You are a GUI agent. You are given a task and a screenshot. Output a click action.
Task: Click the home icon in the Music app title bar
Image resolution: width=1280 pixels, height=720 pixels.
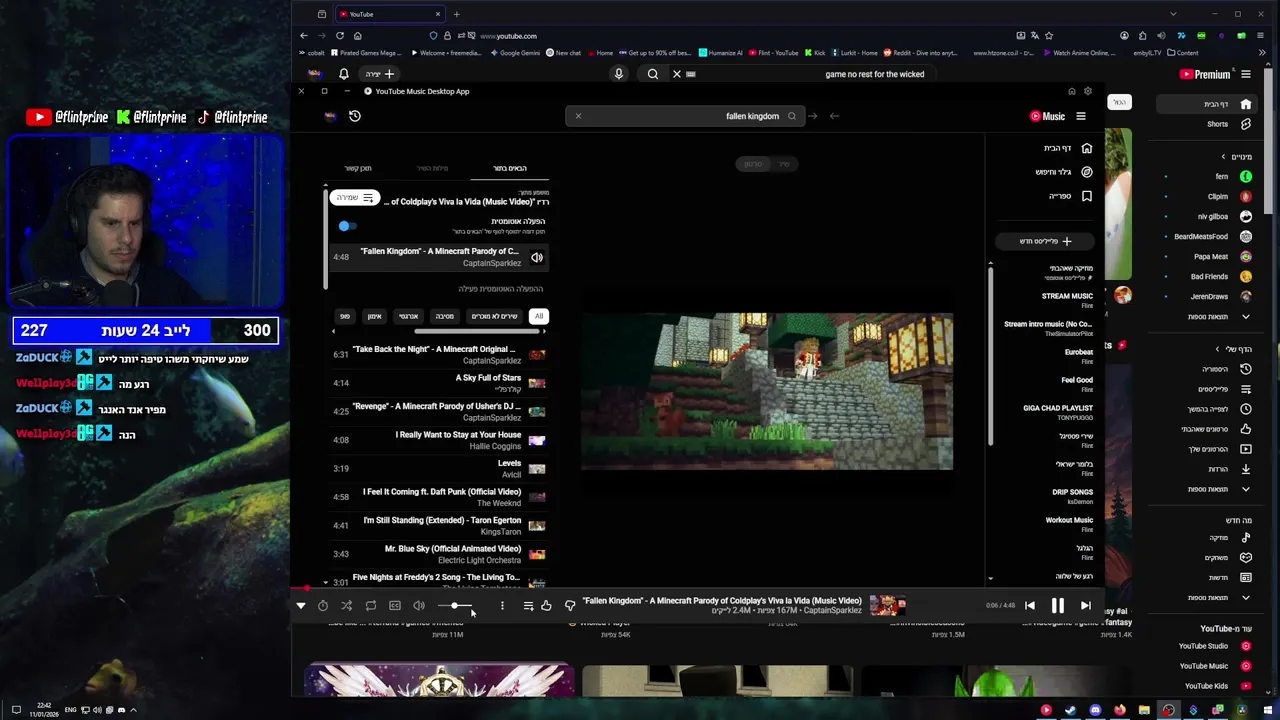click(1072, 91)
